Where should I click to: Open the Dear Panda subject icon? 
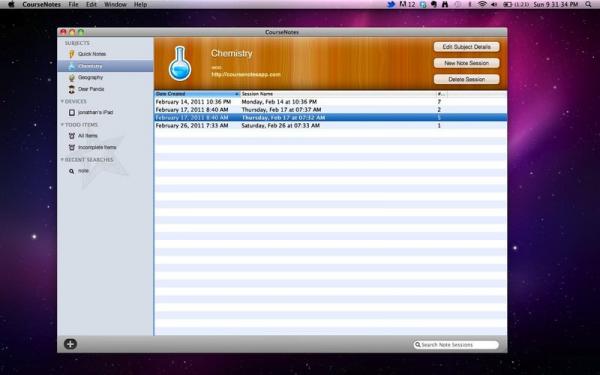pyautogui.click(x=72, y=89)
